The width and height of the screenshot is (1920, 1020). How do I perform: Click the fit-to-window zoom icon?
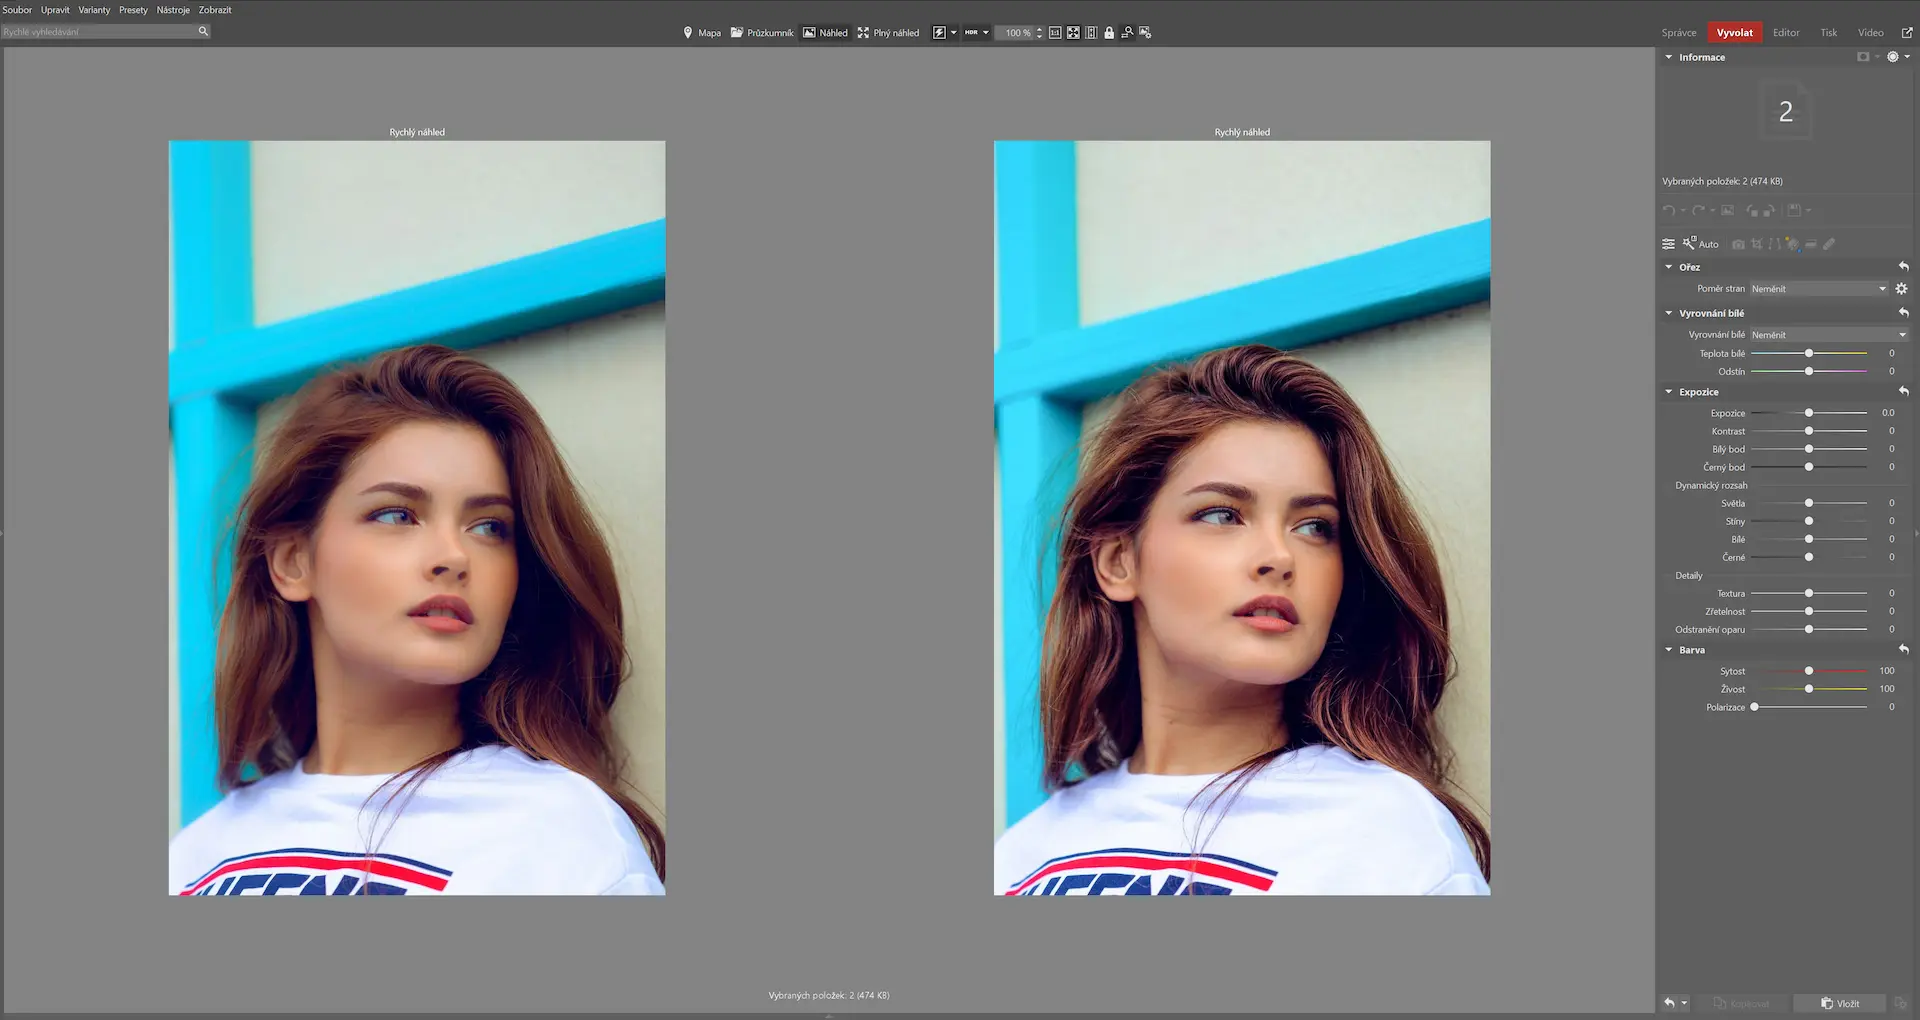pos(1073,33)
